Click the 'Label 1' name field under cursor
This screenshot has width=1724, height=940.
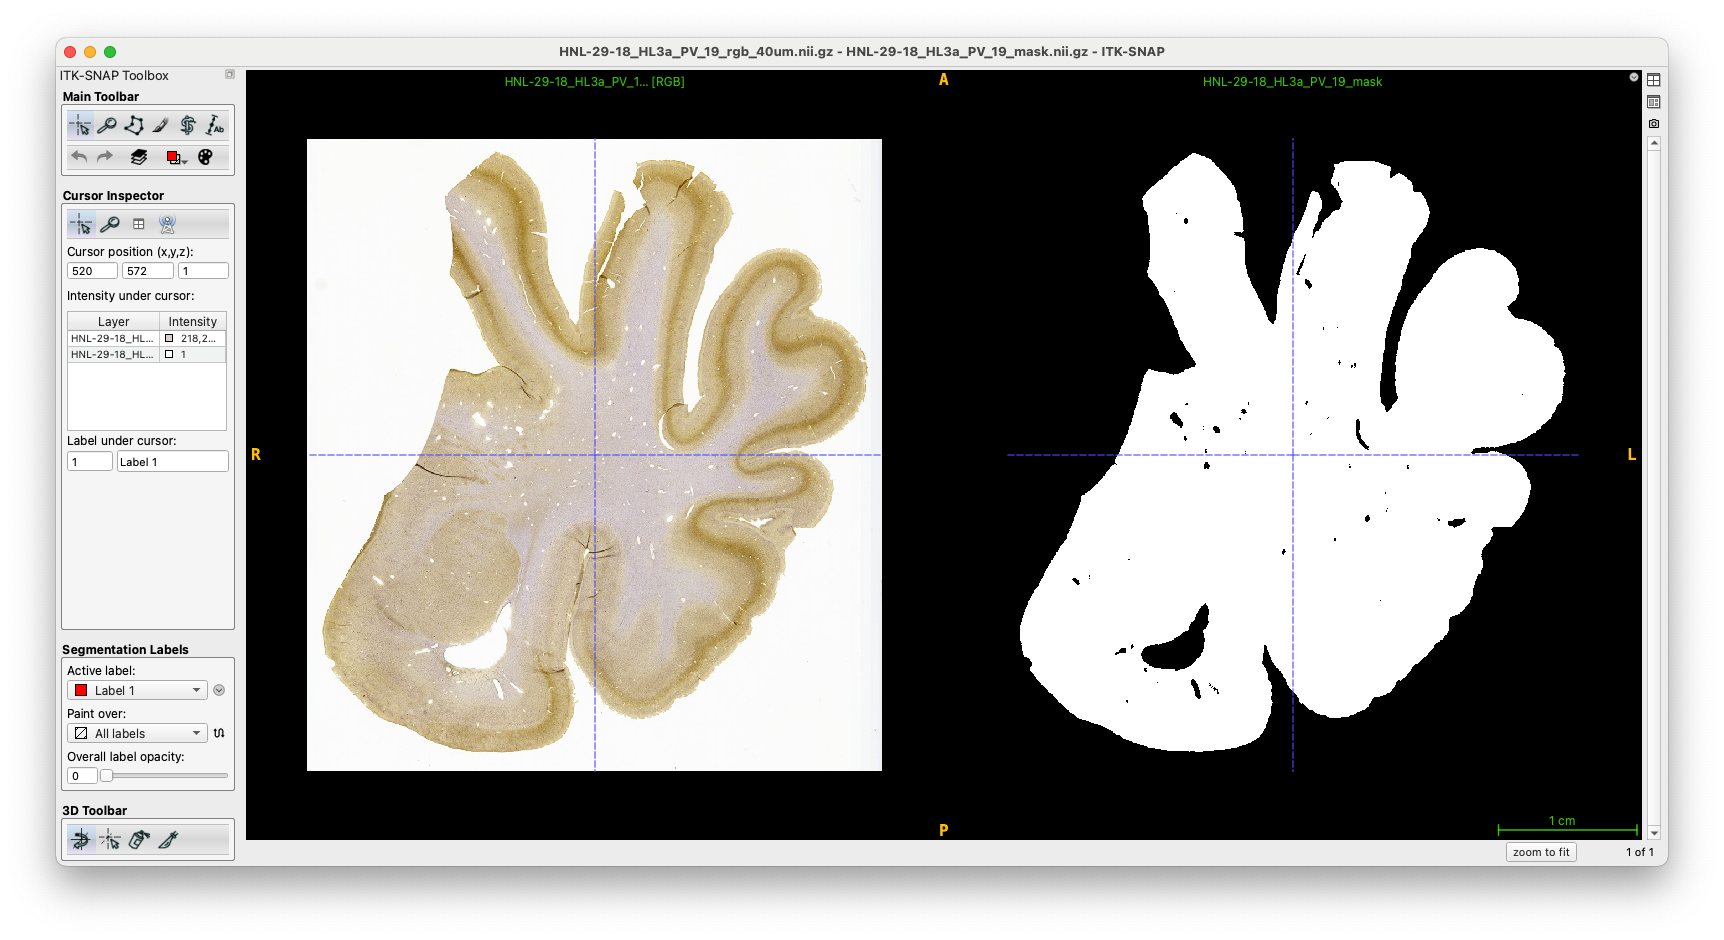(173, 462)
